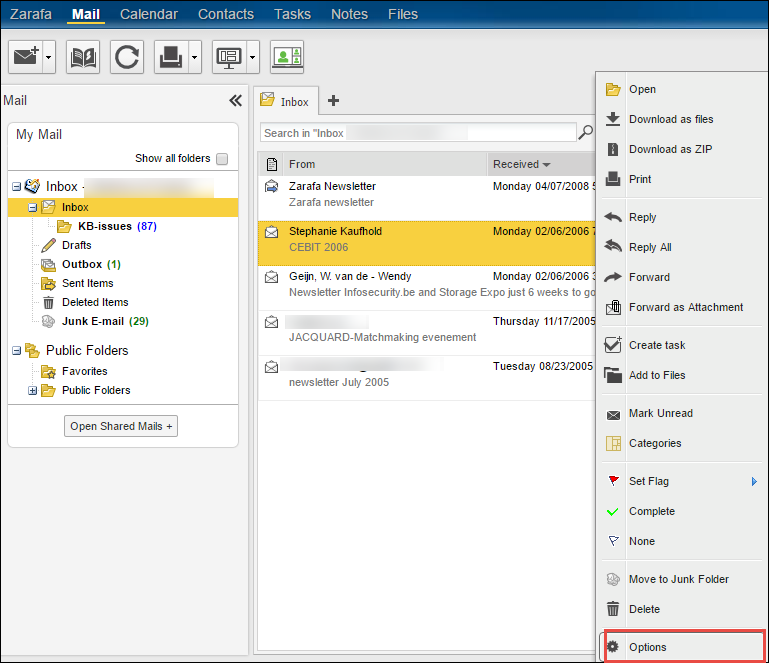Click the magnifier search icon

point(586,132)
